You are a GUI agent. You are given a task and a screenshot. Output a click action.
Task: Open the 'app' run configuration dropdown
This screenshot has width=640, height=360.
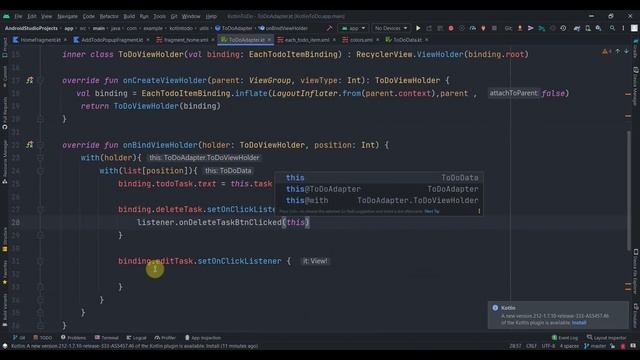coord(353,28)
